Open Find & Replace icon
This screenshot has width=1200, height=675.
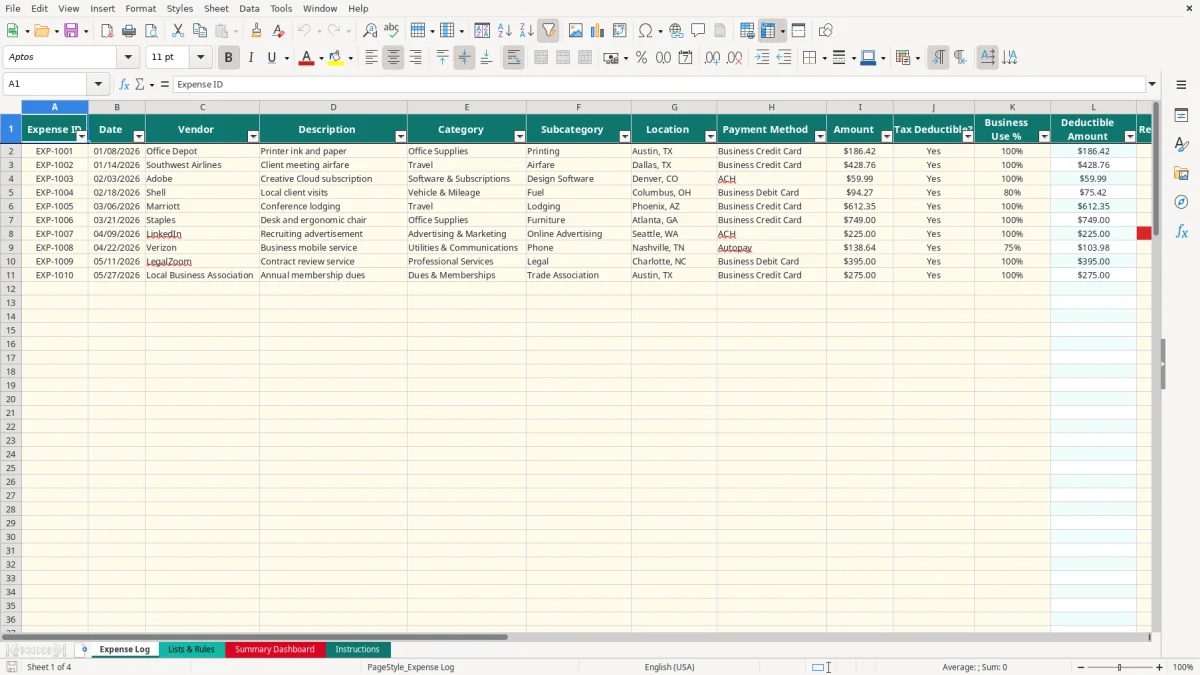(x=370, y=31)
